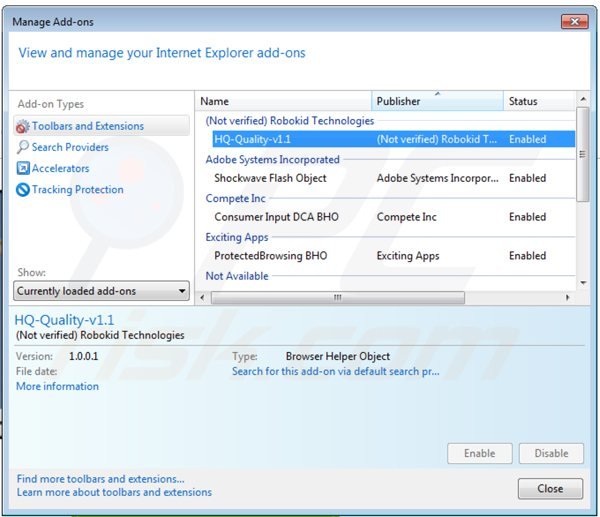The height and width of the screenshot is (517, 600).
Task: Click the Tracking Protection blocked-circle icon
Action: [x=23, y=189]
